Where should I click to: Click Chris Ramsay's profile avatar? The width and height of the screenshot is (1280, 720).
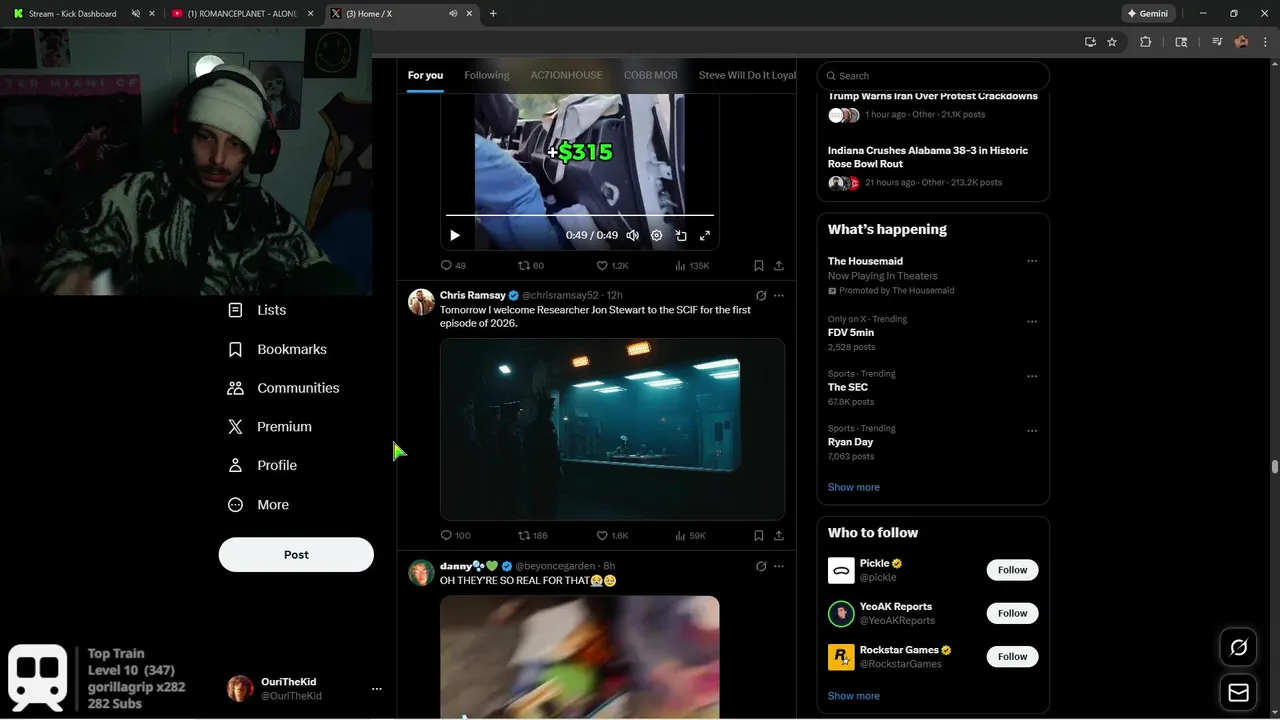pos(421,302)
